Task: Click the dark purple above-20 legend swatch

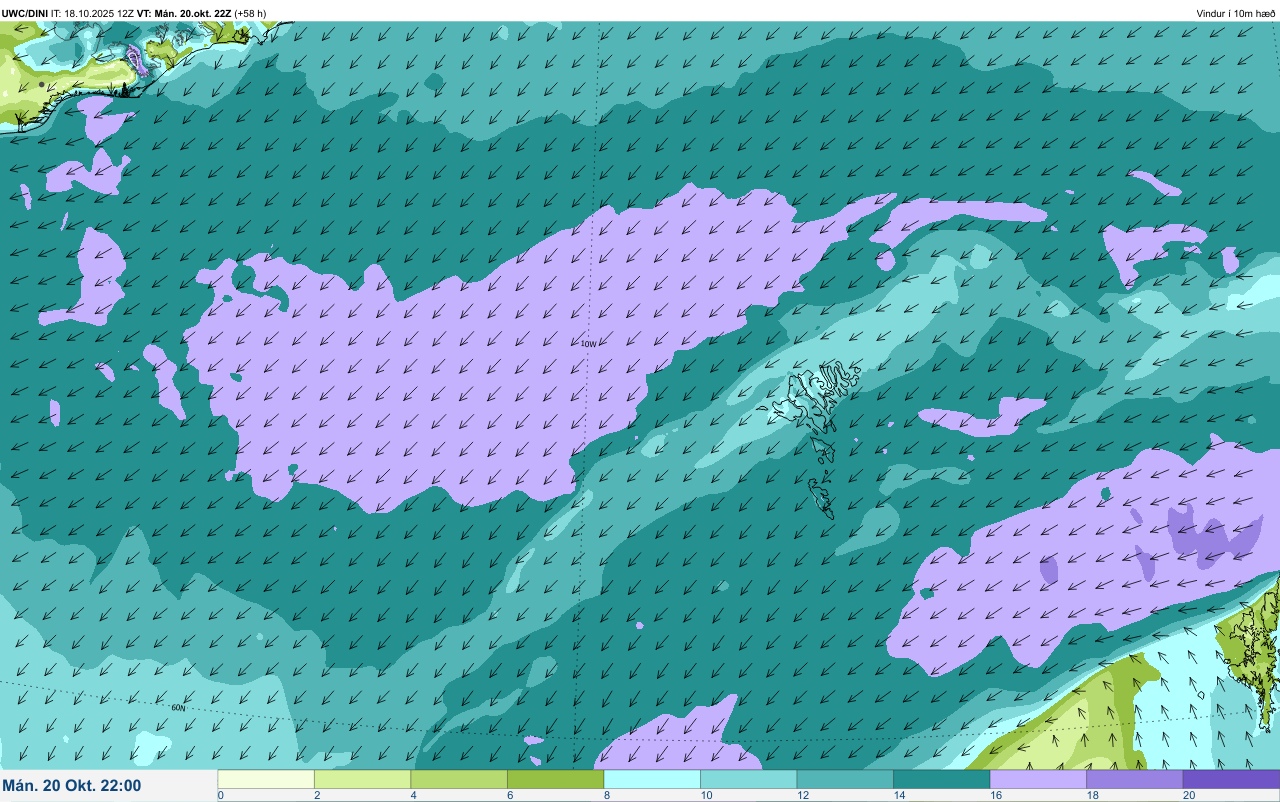Action: pos(1231,779)
